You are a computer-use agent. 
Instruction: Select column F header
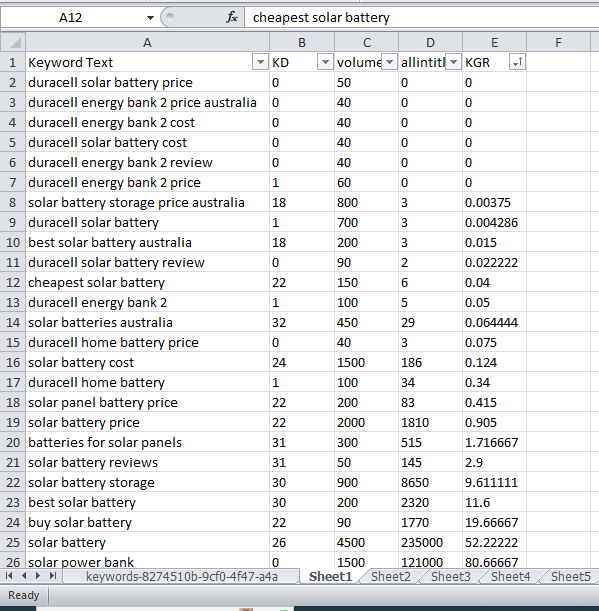point(558,42)
